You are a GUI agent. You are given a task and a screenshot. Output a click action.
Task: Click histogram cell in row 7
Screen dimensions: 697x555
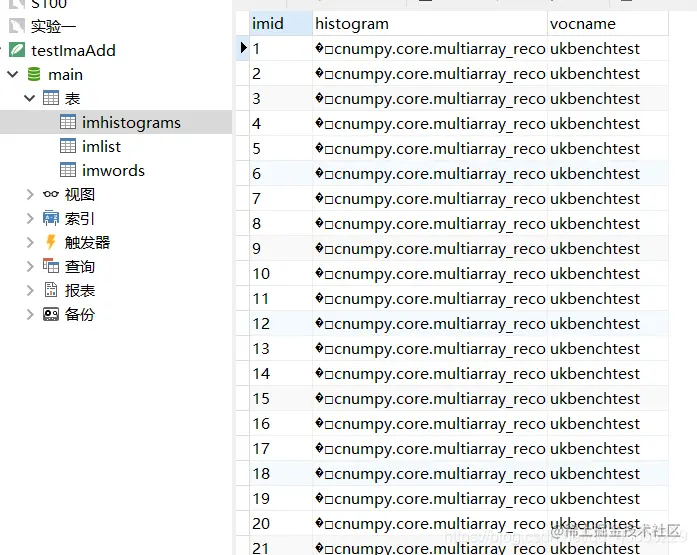point(430,198)
